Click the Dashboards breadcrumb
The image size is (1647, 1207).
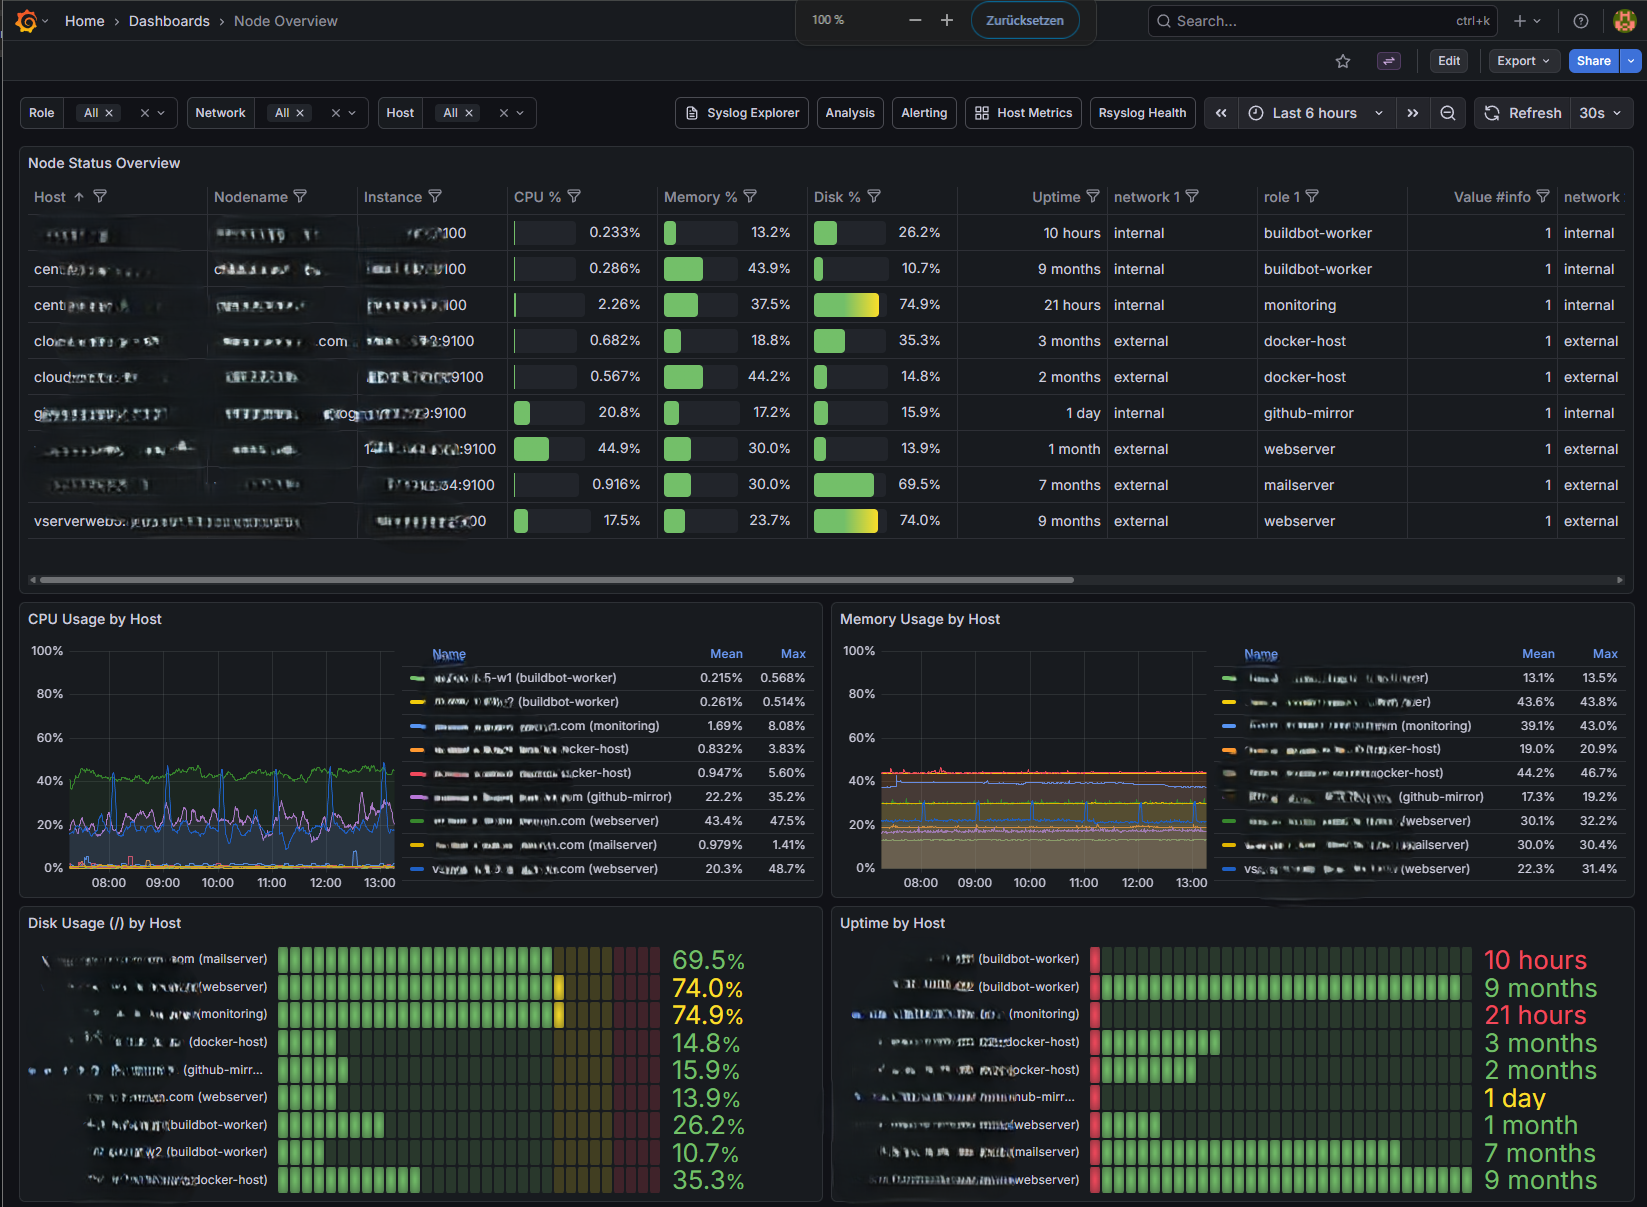(169, 20)
